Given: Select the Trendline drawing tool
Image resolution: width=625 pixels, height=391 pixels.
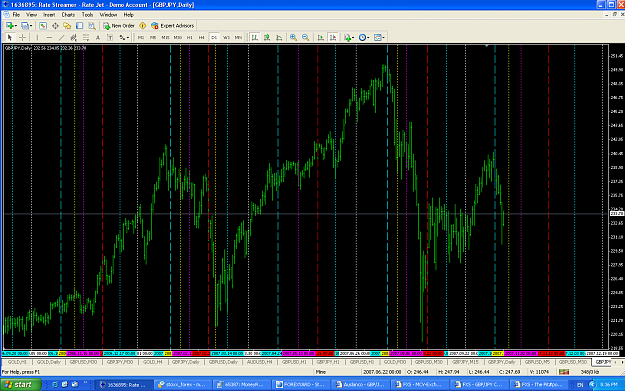Looking at the screenshot, I should pos(61,37).
